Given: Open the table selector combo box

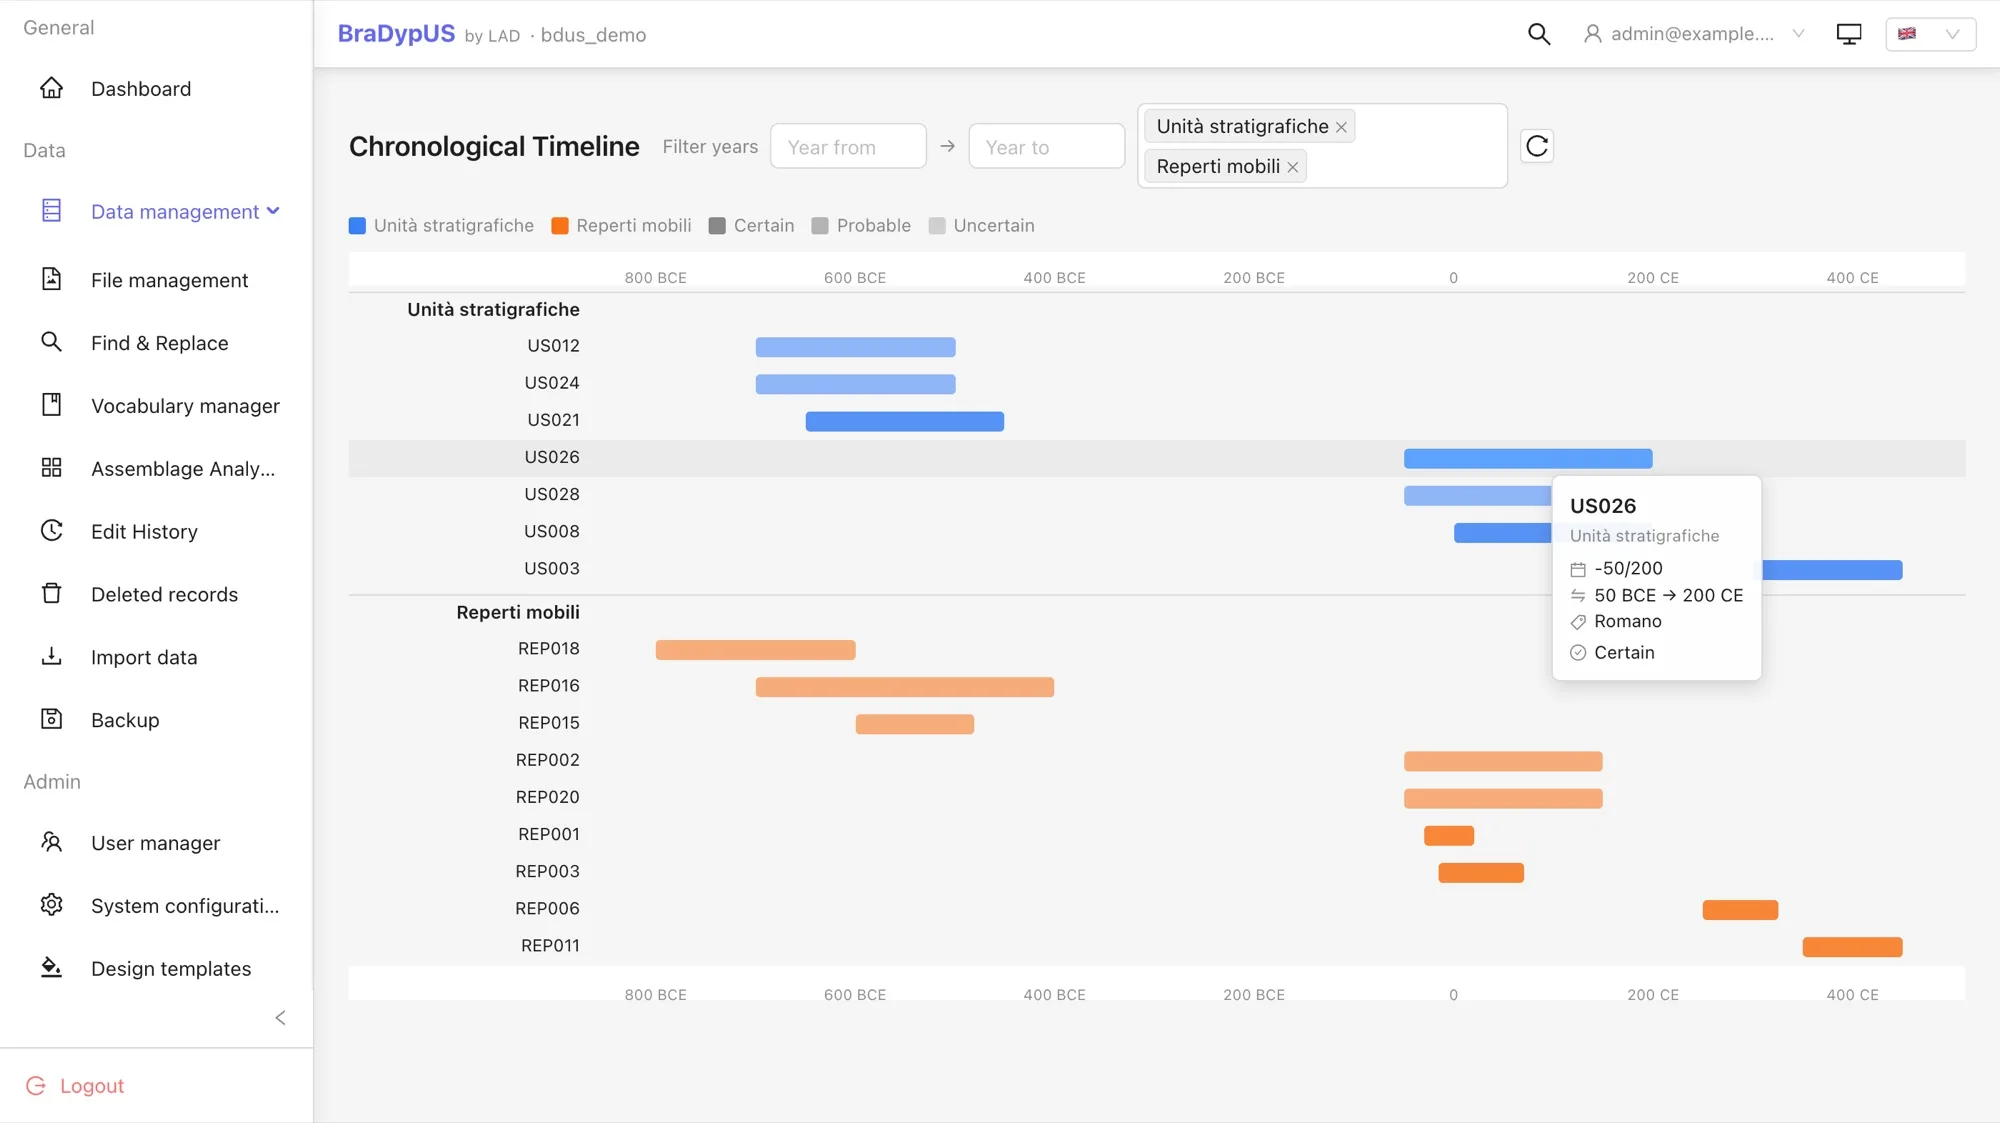Looking at the screenshot, I should (1322, 146).
